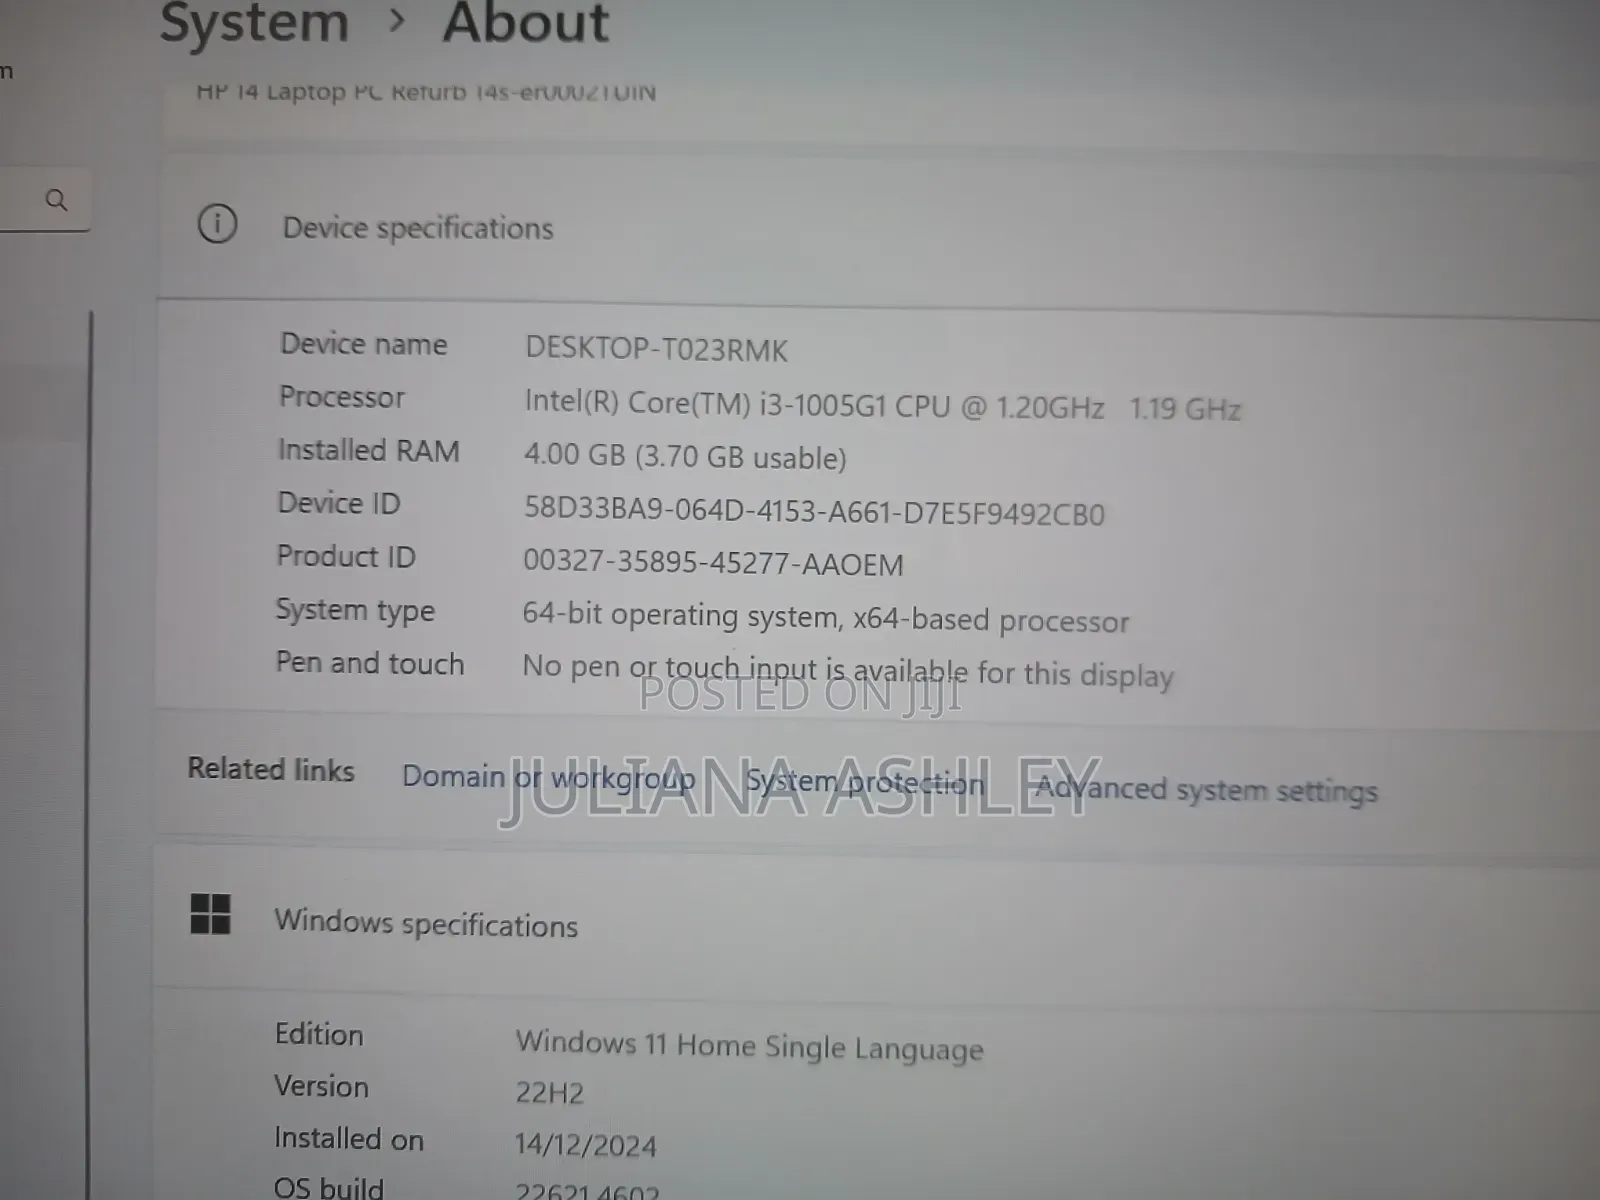
Task: Click the Device specifications info icon
Action: coord(217,223)
